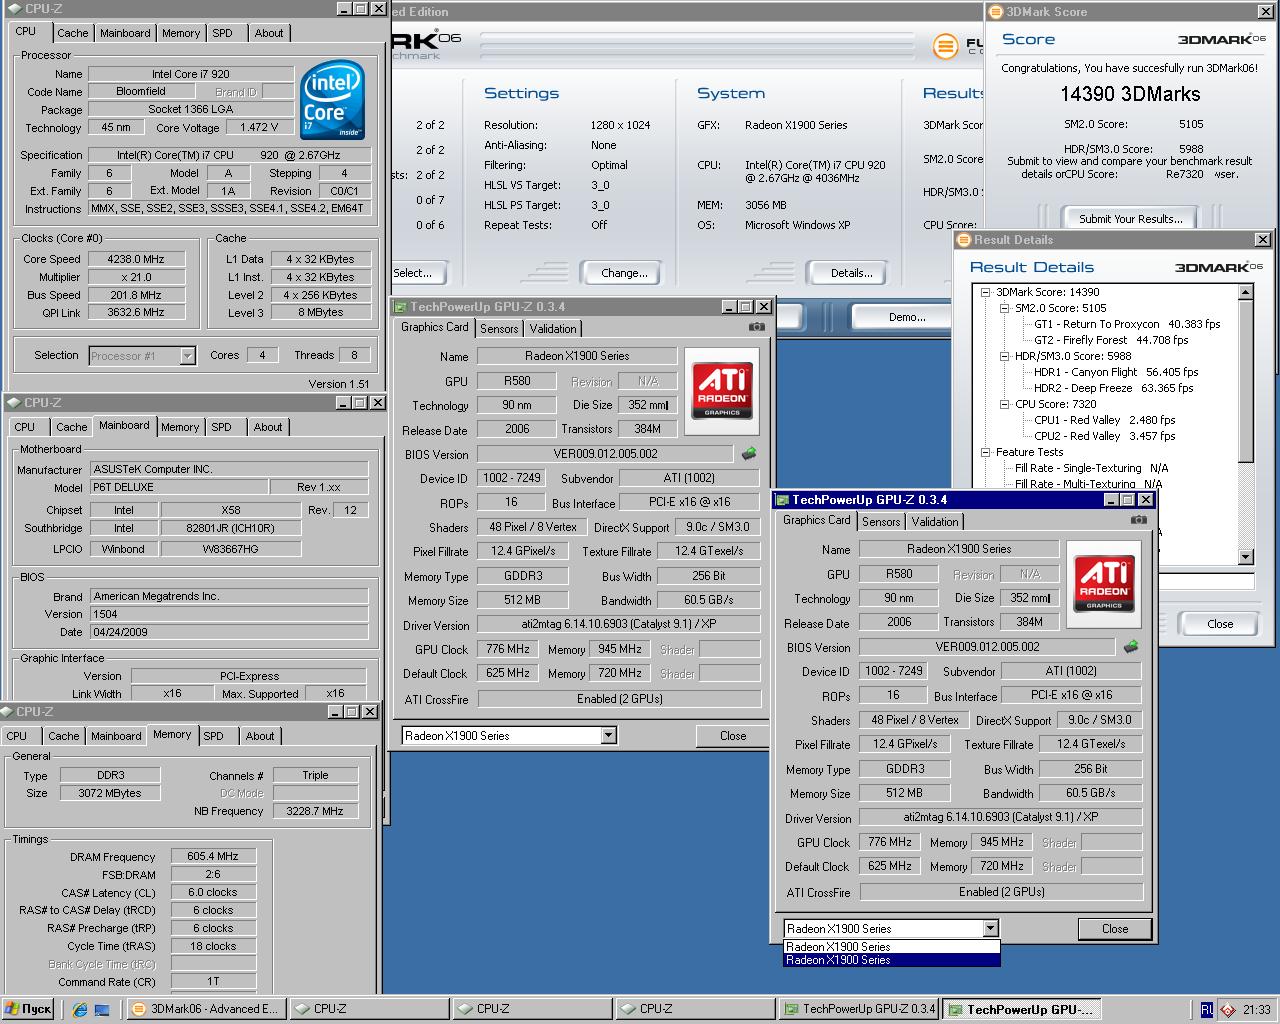Choose the first Radeon X1900 Series entry in the open list

point(891,946)
